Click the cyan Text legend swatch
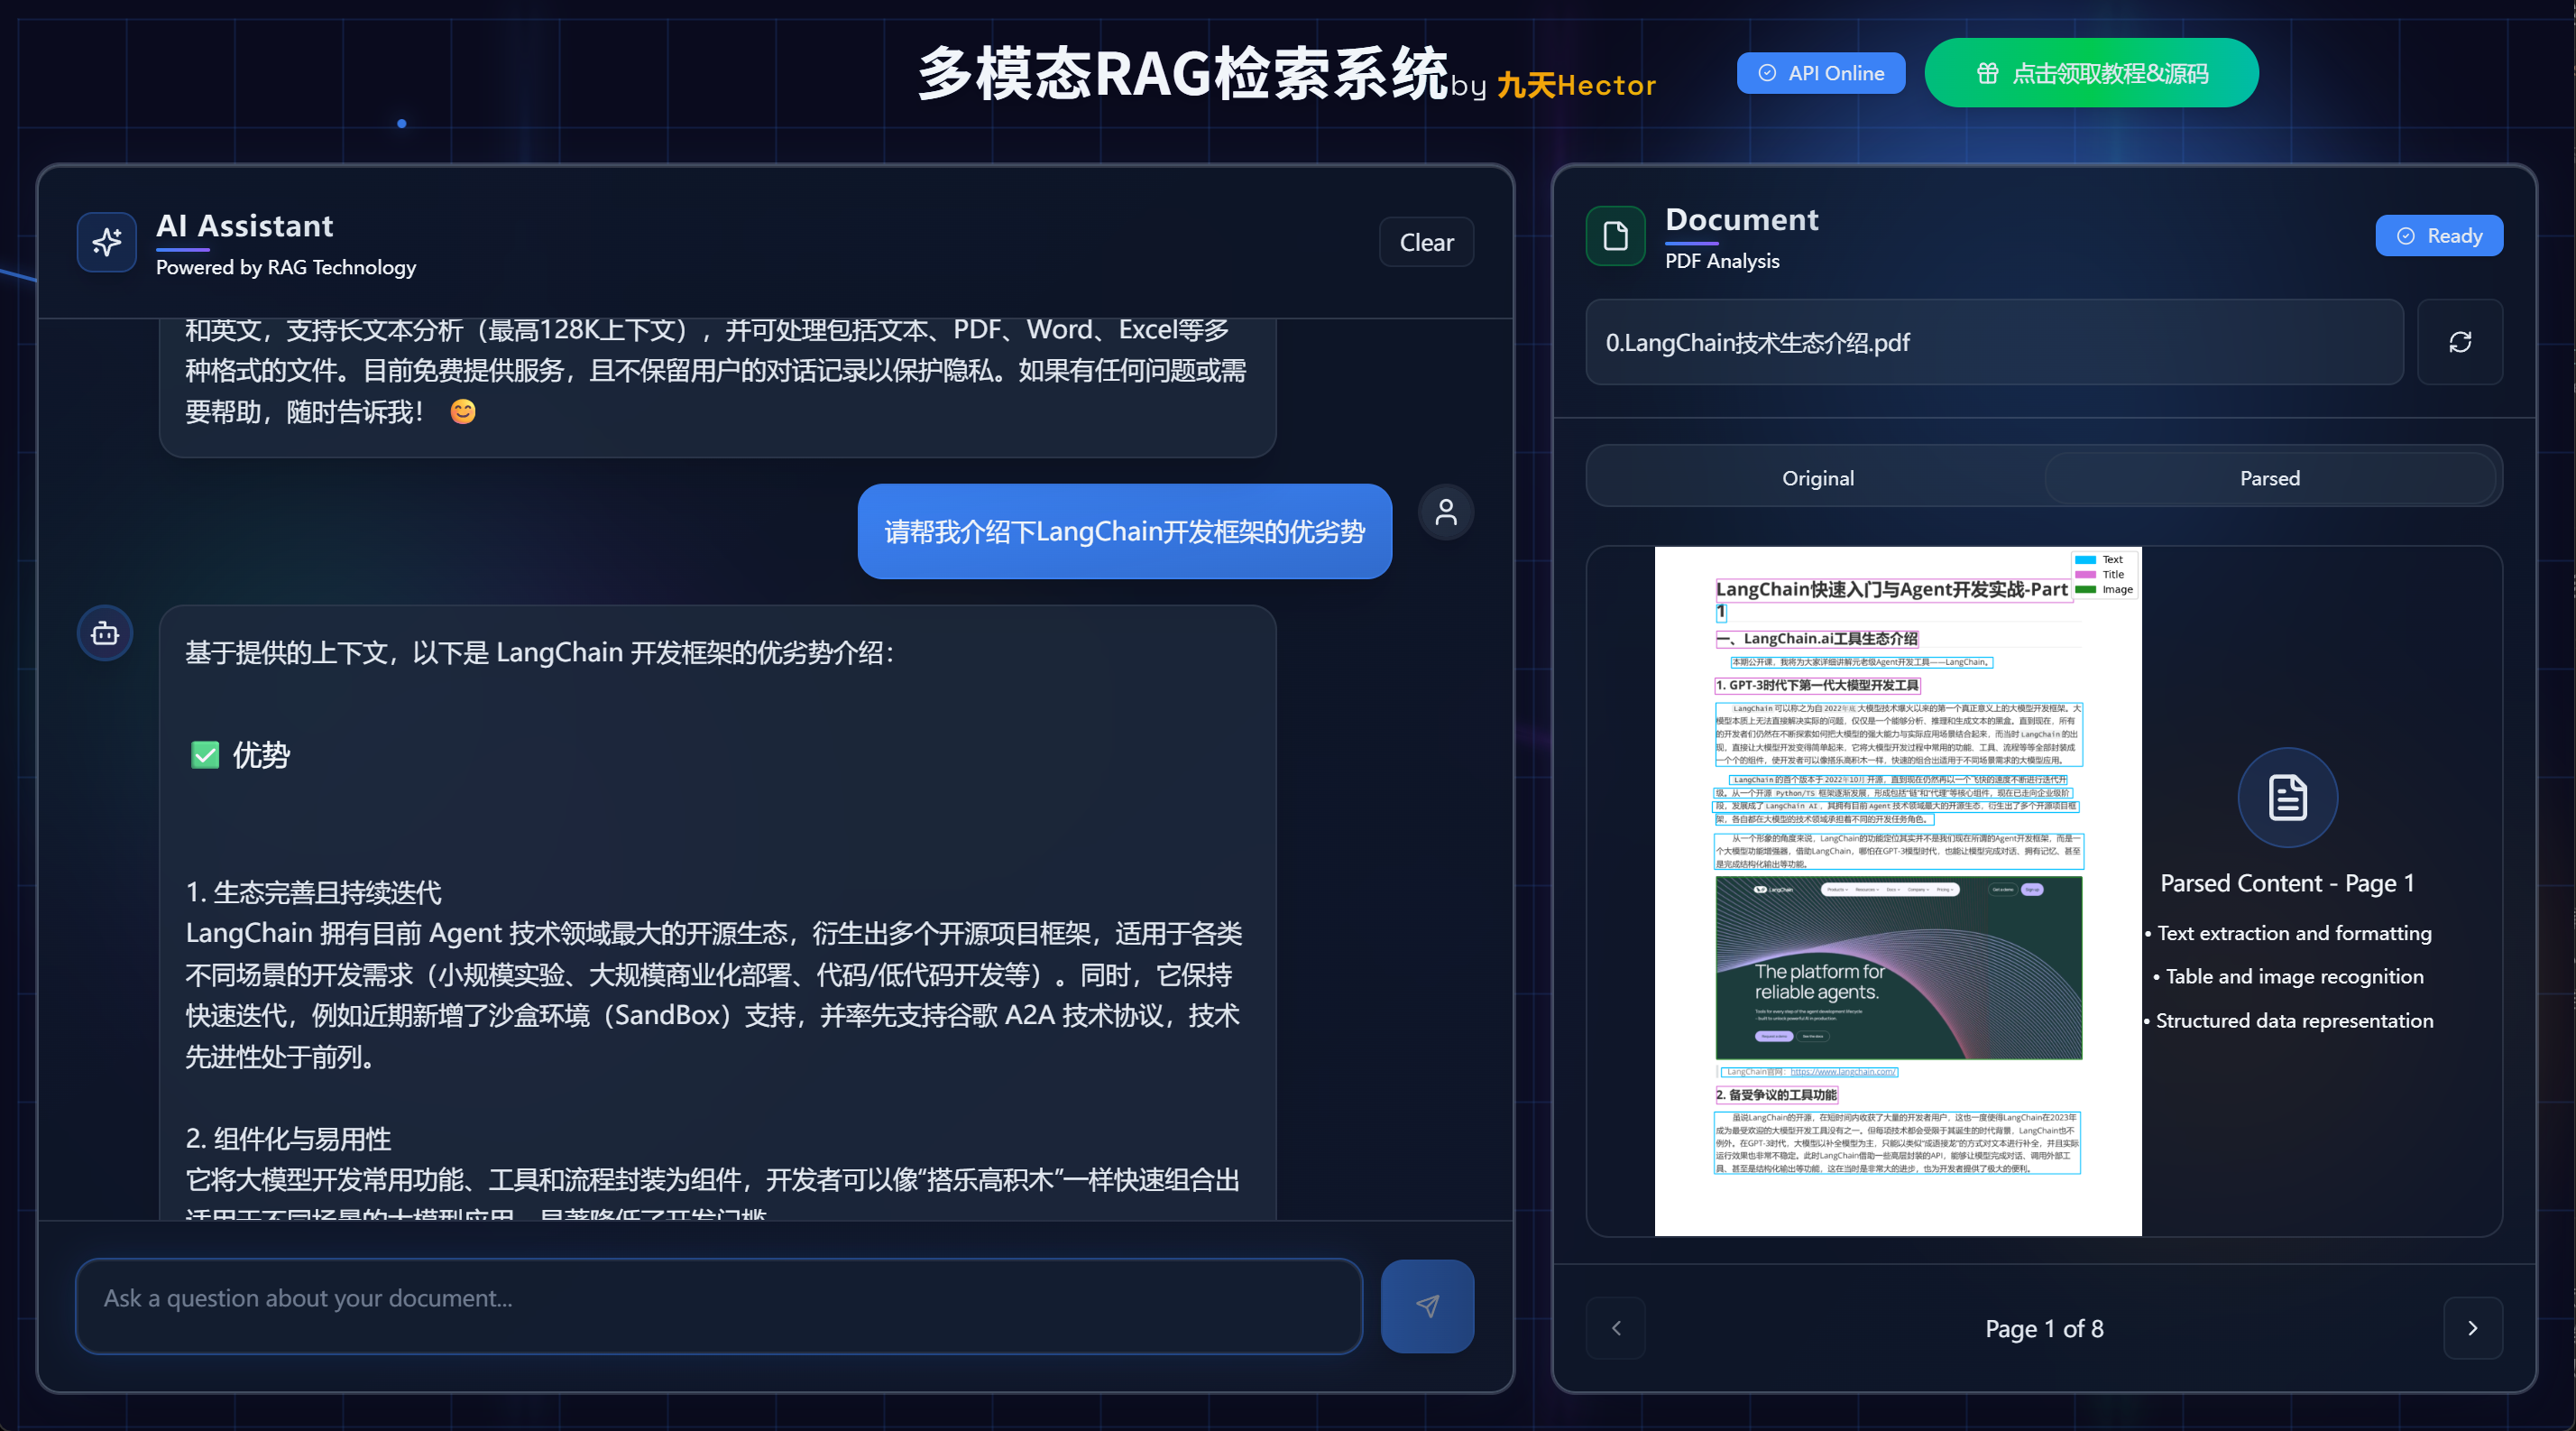2576x1431 pixels. pyautogui.click(x=2085, y=560)
